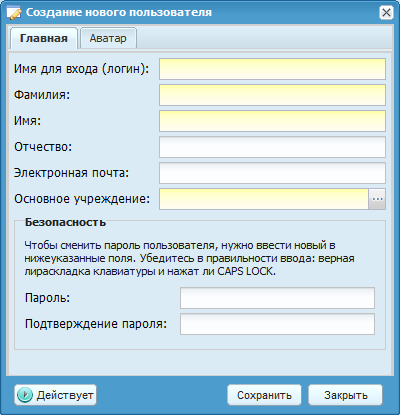400x415 pixels.
Task: Click the Безопасность group heading
Action: (x=65, y=222)
